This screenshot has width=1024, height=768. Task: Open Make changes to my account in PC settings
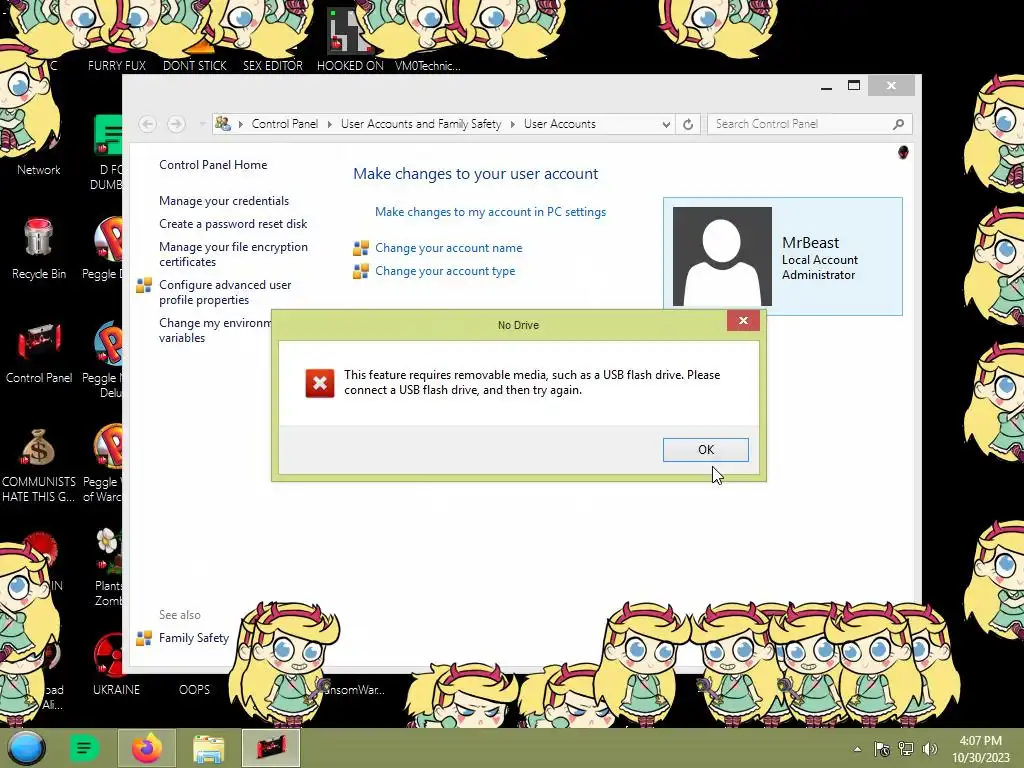click(x=490, y=212)
